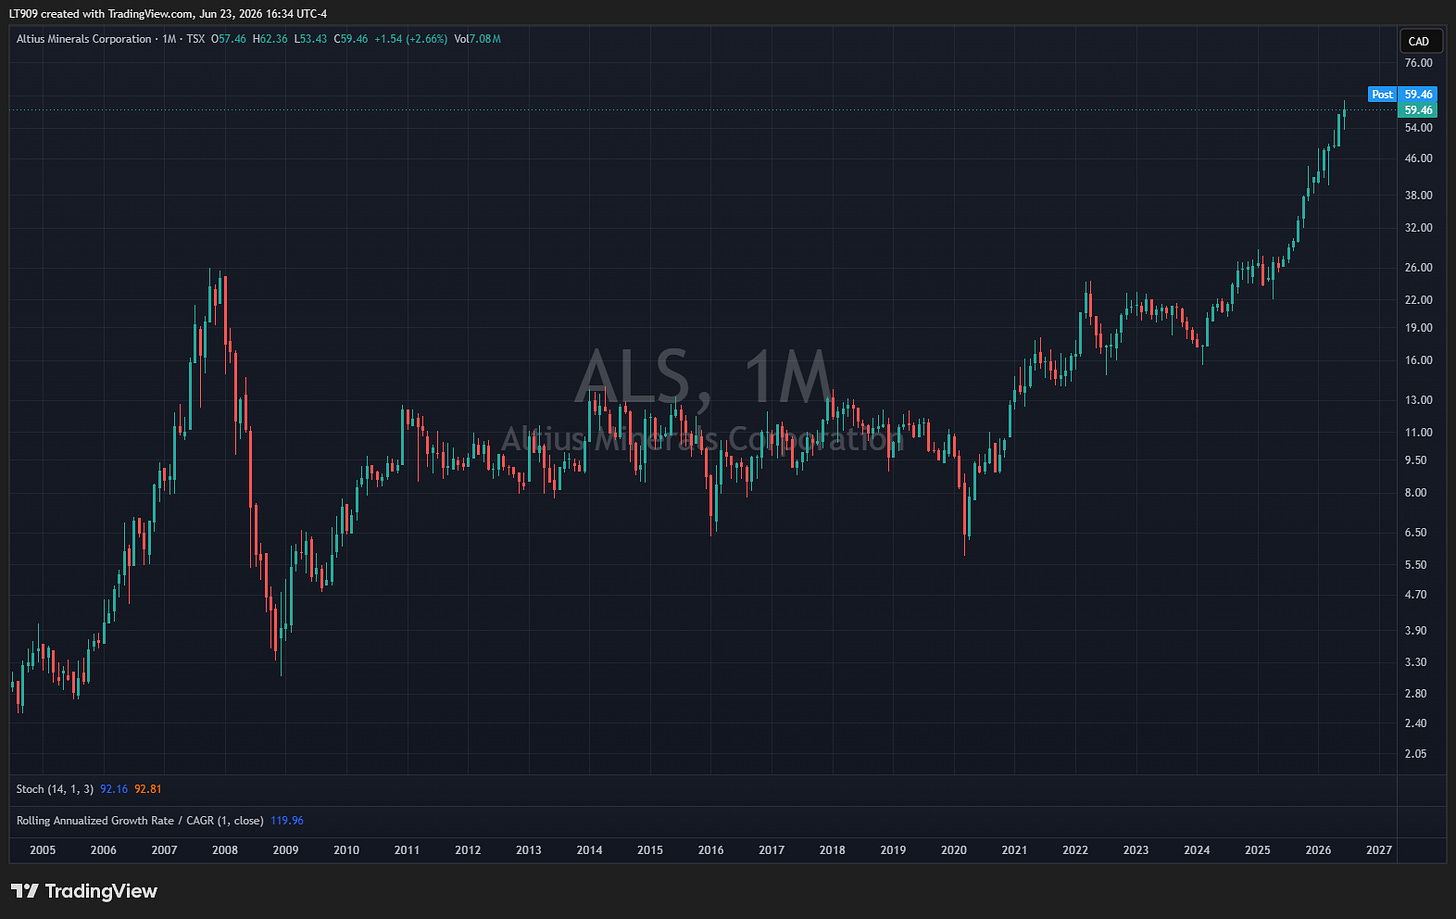
Task: Click the 8.00 price scale label
Action: (x=1415, y=492)
